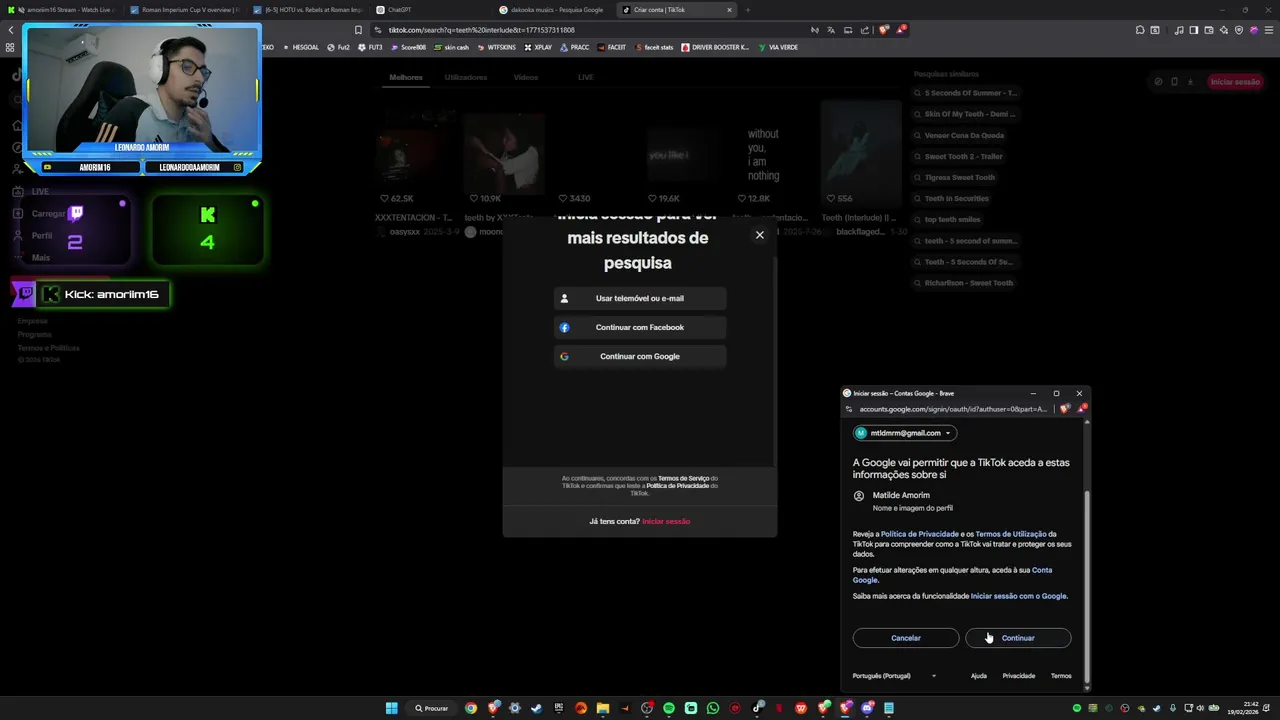Open Epic Games from taskbar
The width and height of the screenshot is (1280, 720).
point(559,708)
